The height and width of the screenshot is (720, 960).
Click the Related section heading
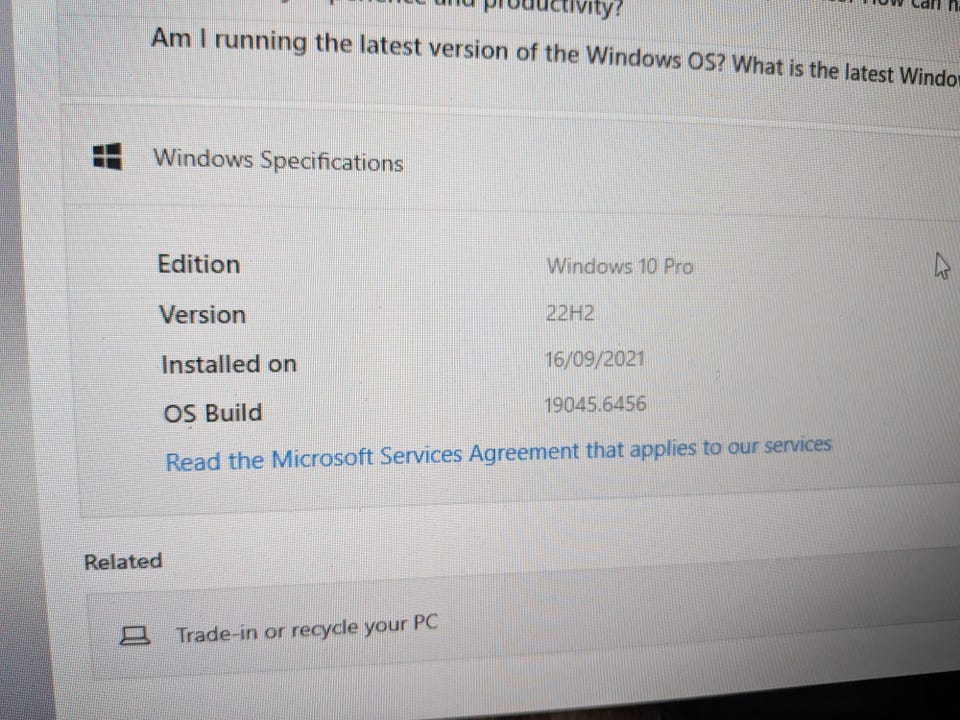123,561
